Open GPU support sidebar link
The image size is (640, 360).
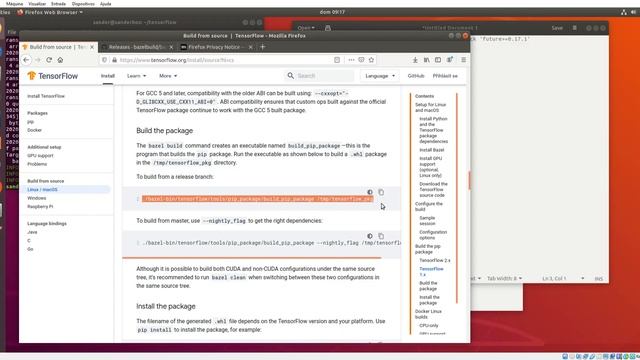click(40, 156)
